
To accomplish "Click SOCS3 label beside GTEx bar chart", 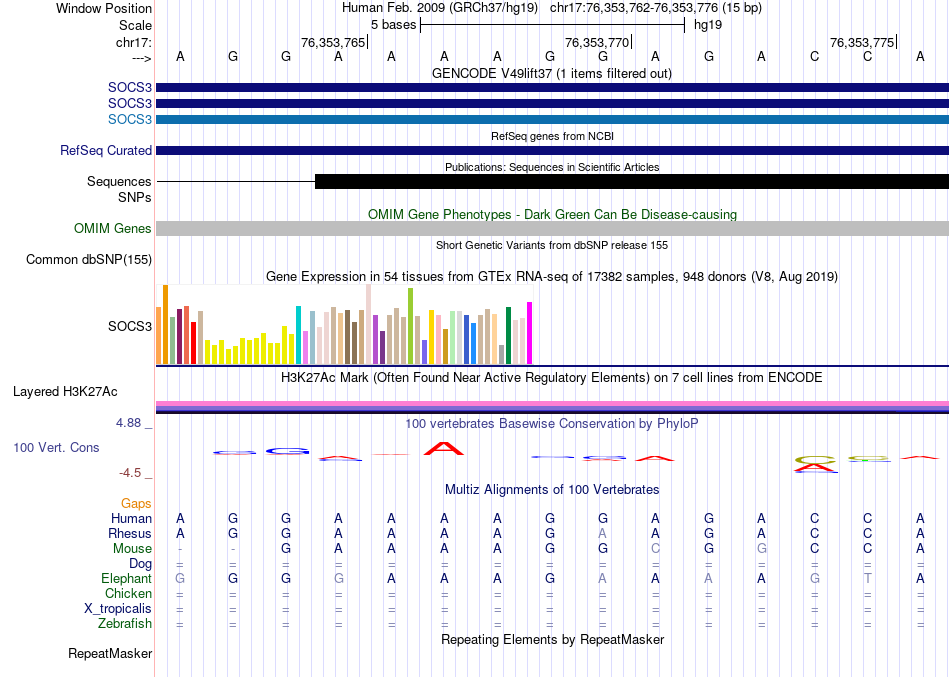I will coord(130,326).
